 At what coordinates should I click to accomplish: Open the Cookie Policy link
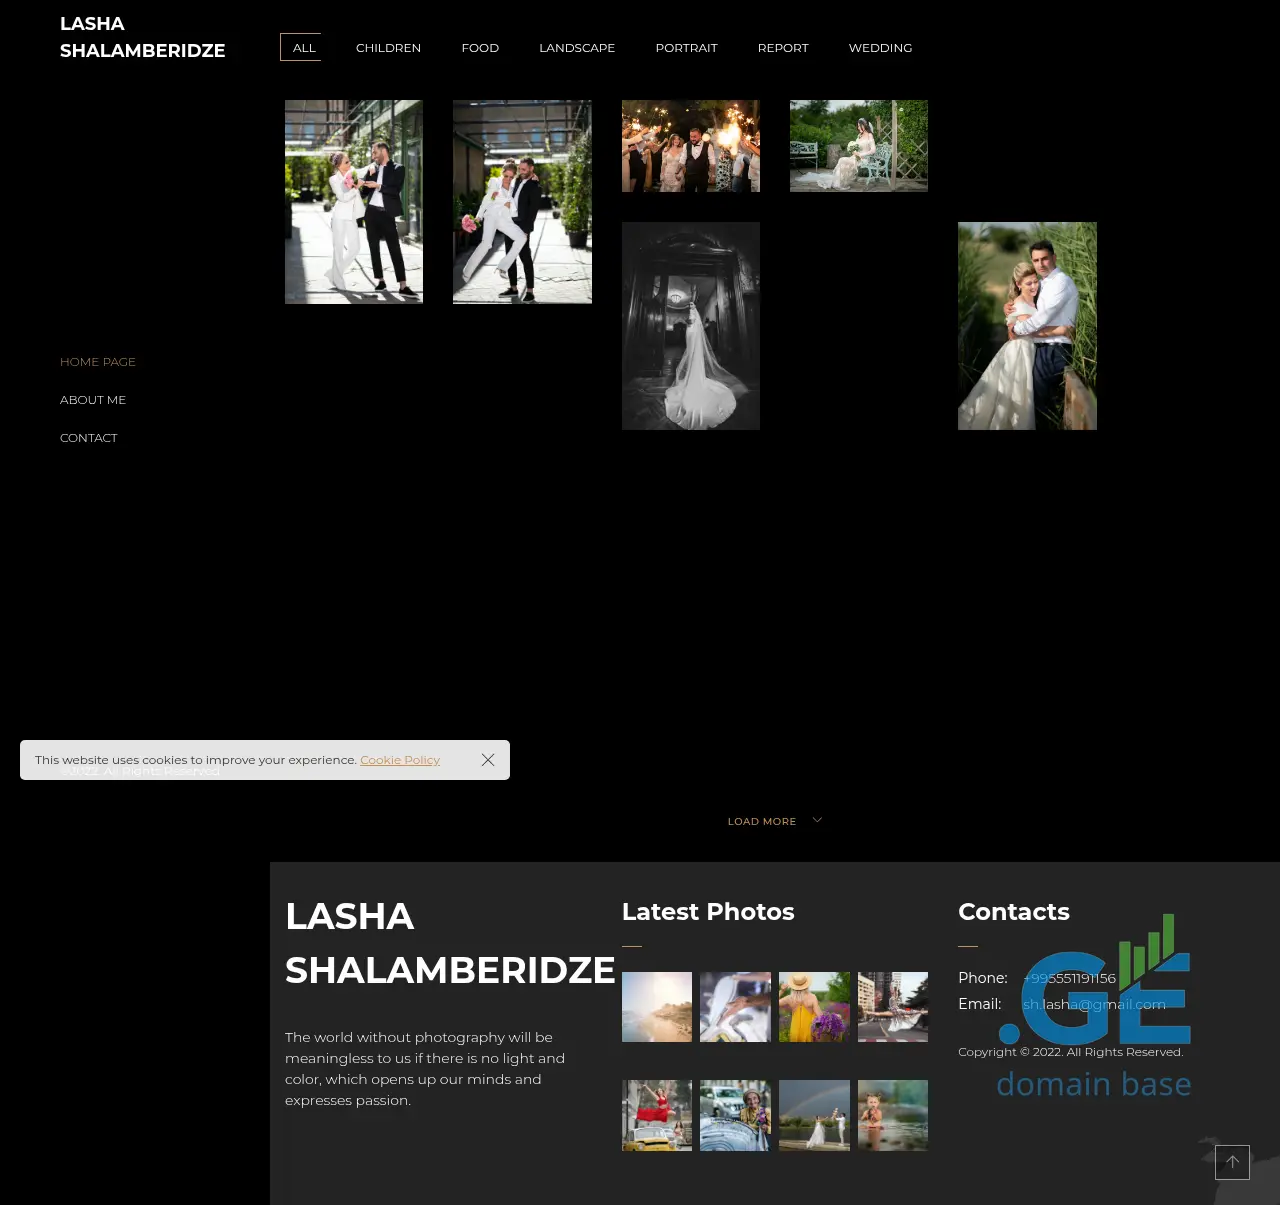(400, 760)
